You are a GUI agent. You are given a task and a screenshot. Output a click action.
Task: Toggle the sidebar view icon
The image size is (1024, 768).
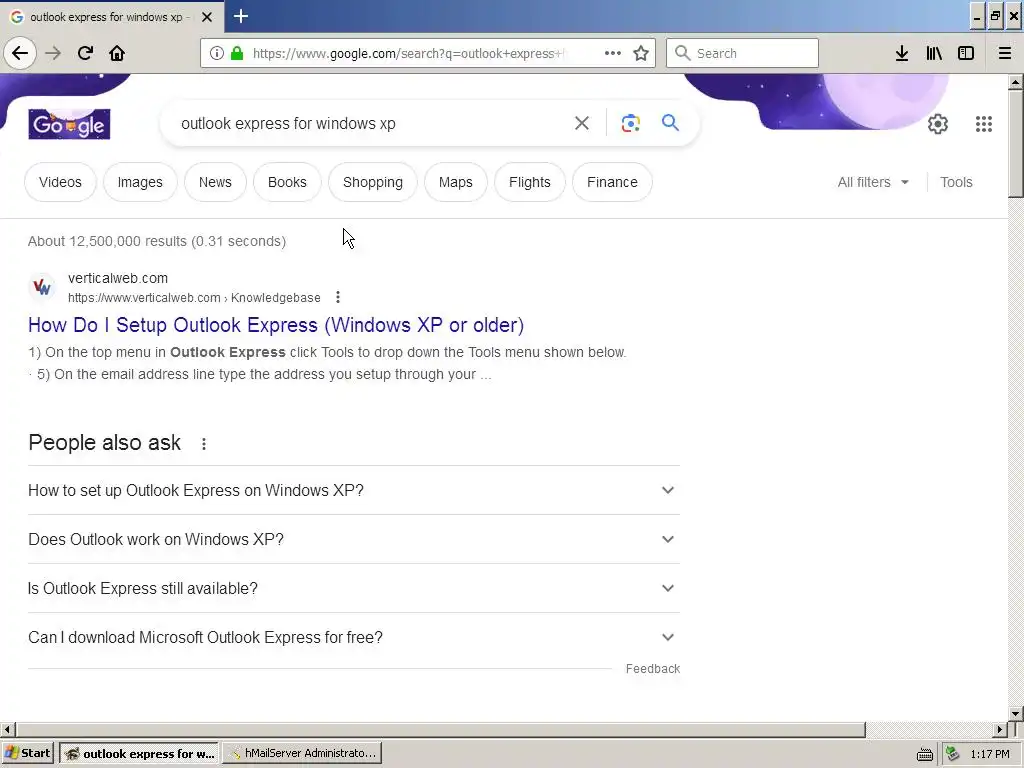tap(966, 53)
